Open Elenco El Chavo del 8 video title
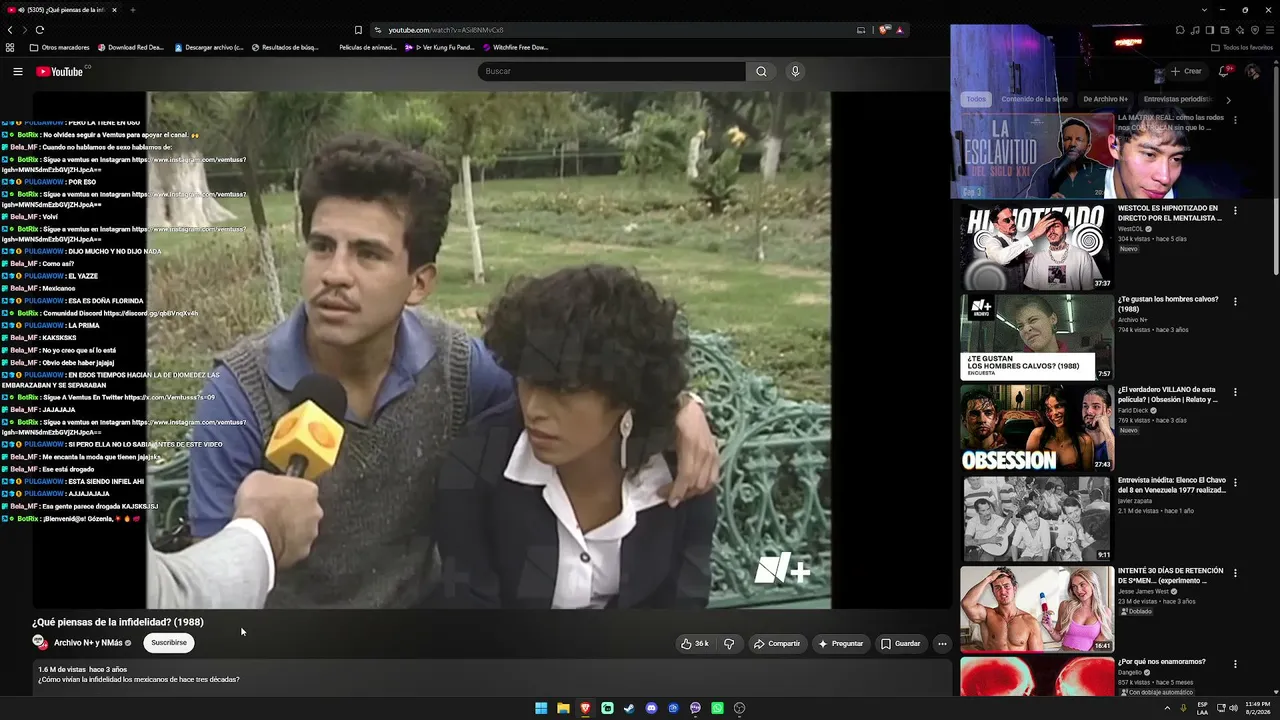 [x=1172, y=485]
